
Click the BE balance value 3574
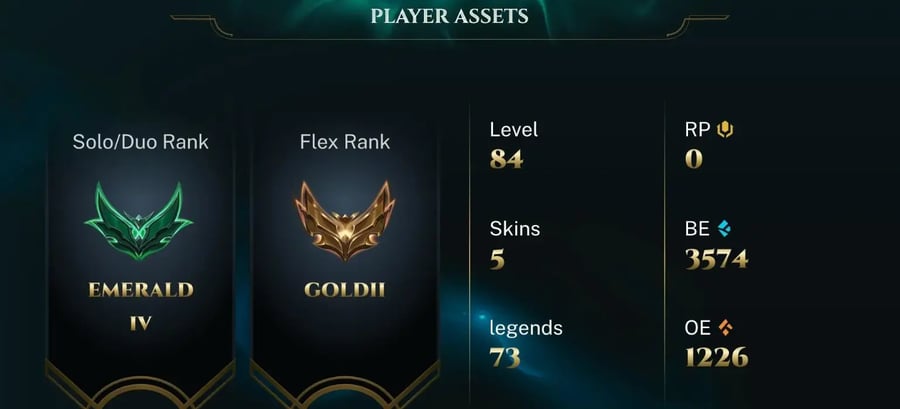(717, 259)
